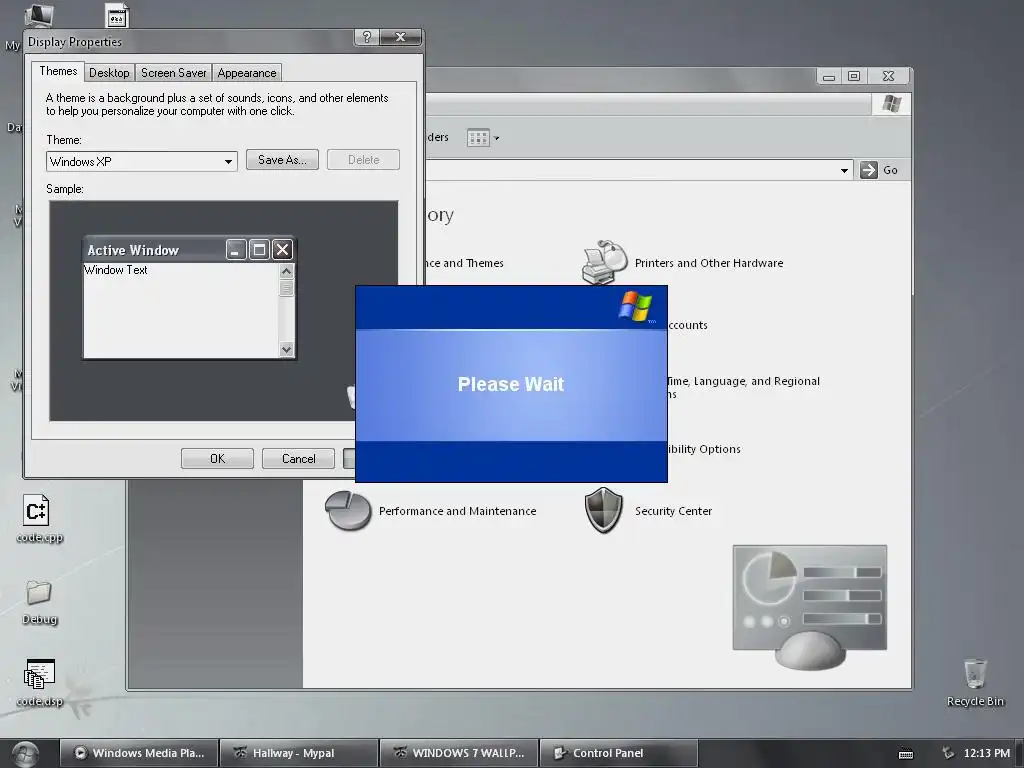1024x768 pixels.
Task: Switch to Windows Media Player taskbar item
Action: coord(139,753)
